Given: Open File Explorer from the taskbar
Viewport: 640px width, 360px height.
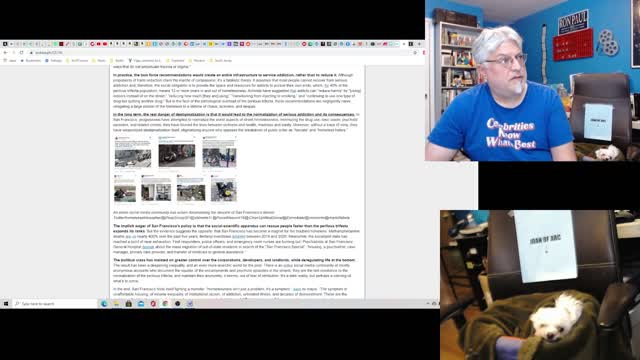Looking at the screenshot, I should tap(116, 304).
